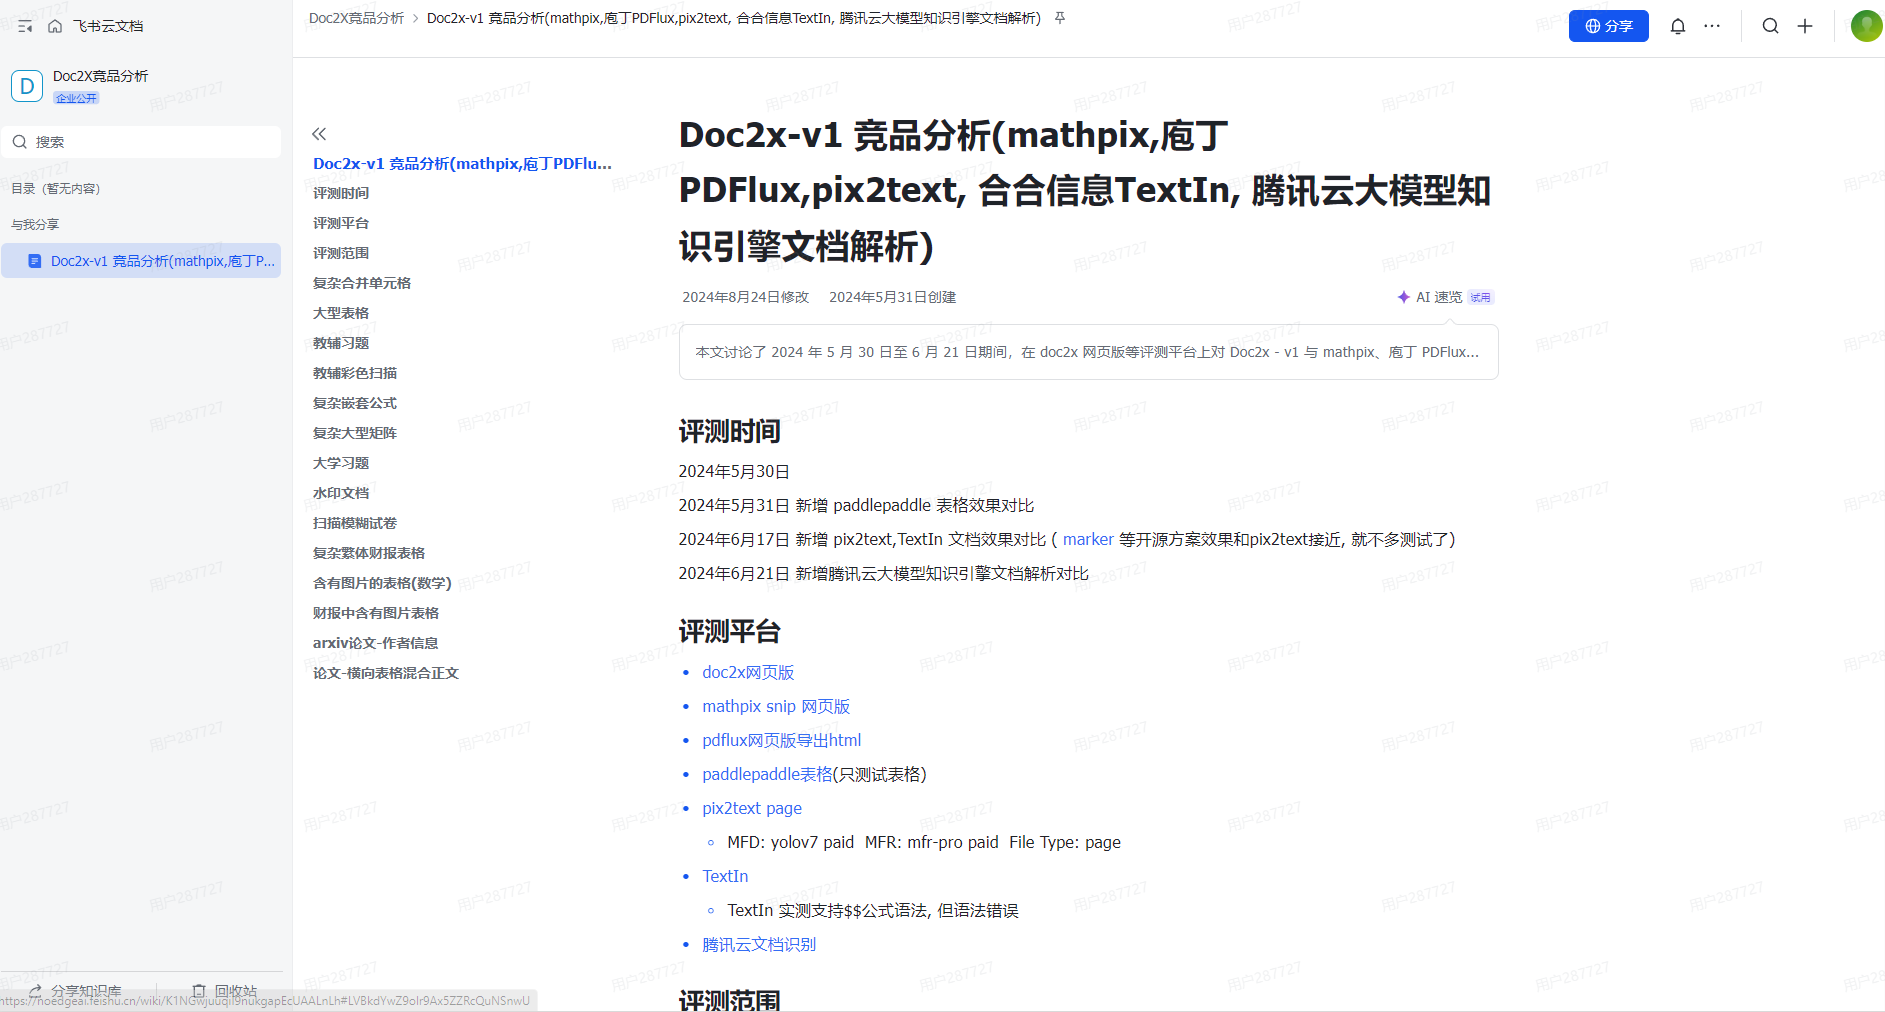Click the blue 分享 share button
Screen dimensions: 1885x1012
pos(1608,26)
